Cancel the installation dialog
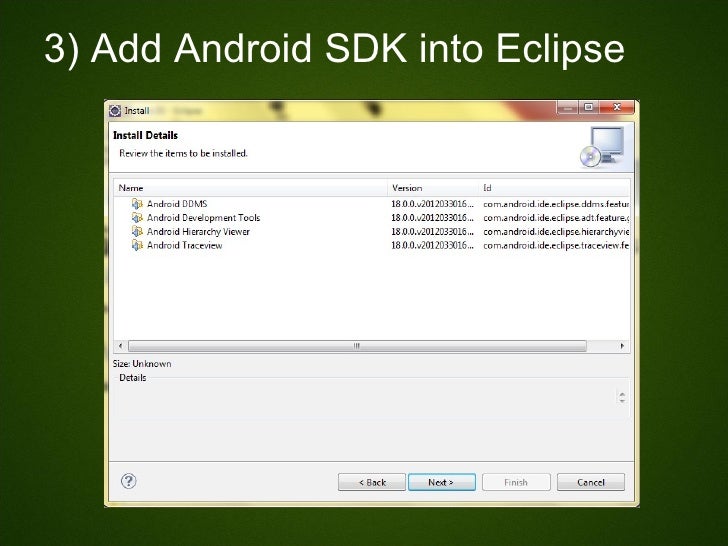 [x=591, y=482]
